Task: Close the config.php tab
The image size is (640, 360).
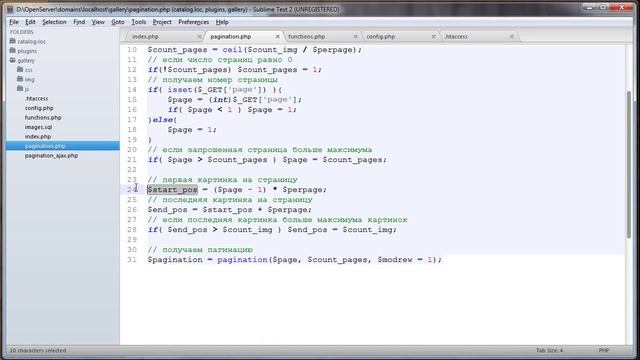Action: click(x=433, y=37)
